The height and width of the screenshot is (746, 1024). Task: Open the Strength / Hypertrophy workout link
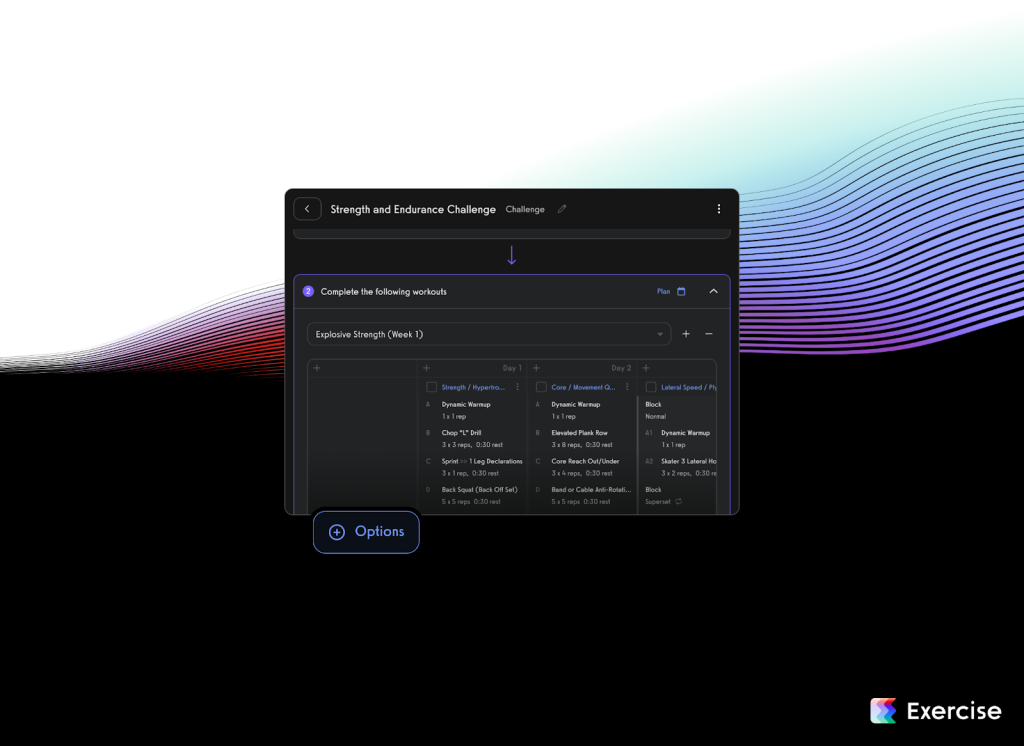point(473,387)
